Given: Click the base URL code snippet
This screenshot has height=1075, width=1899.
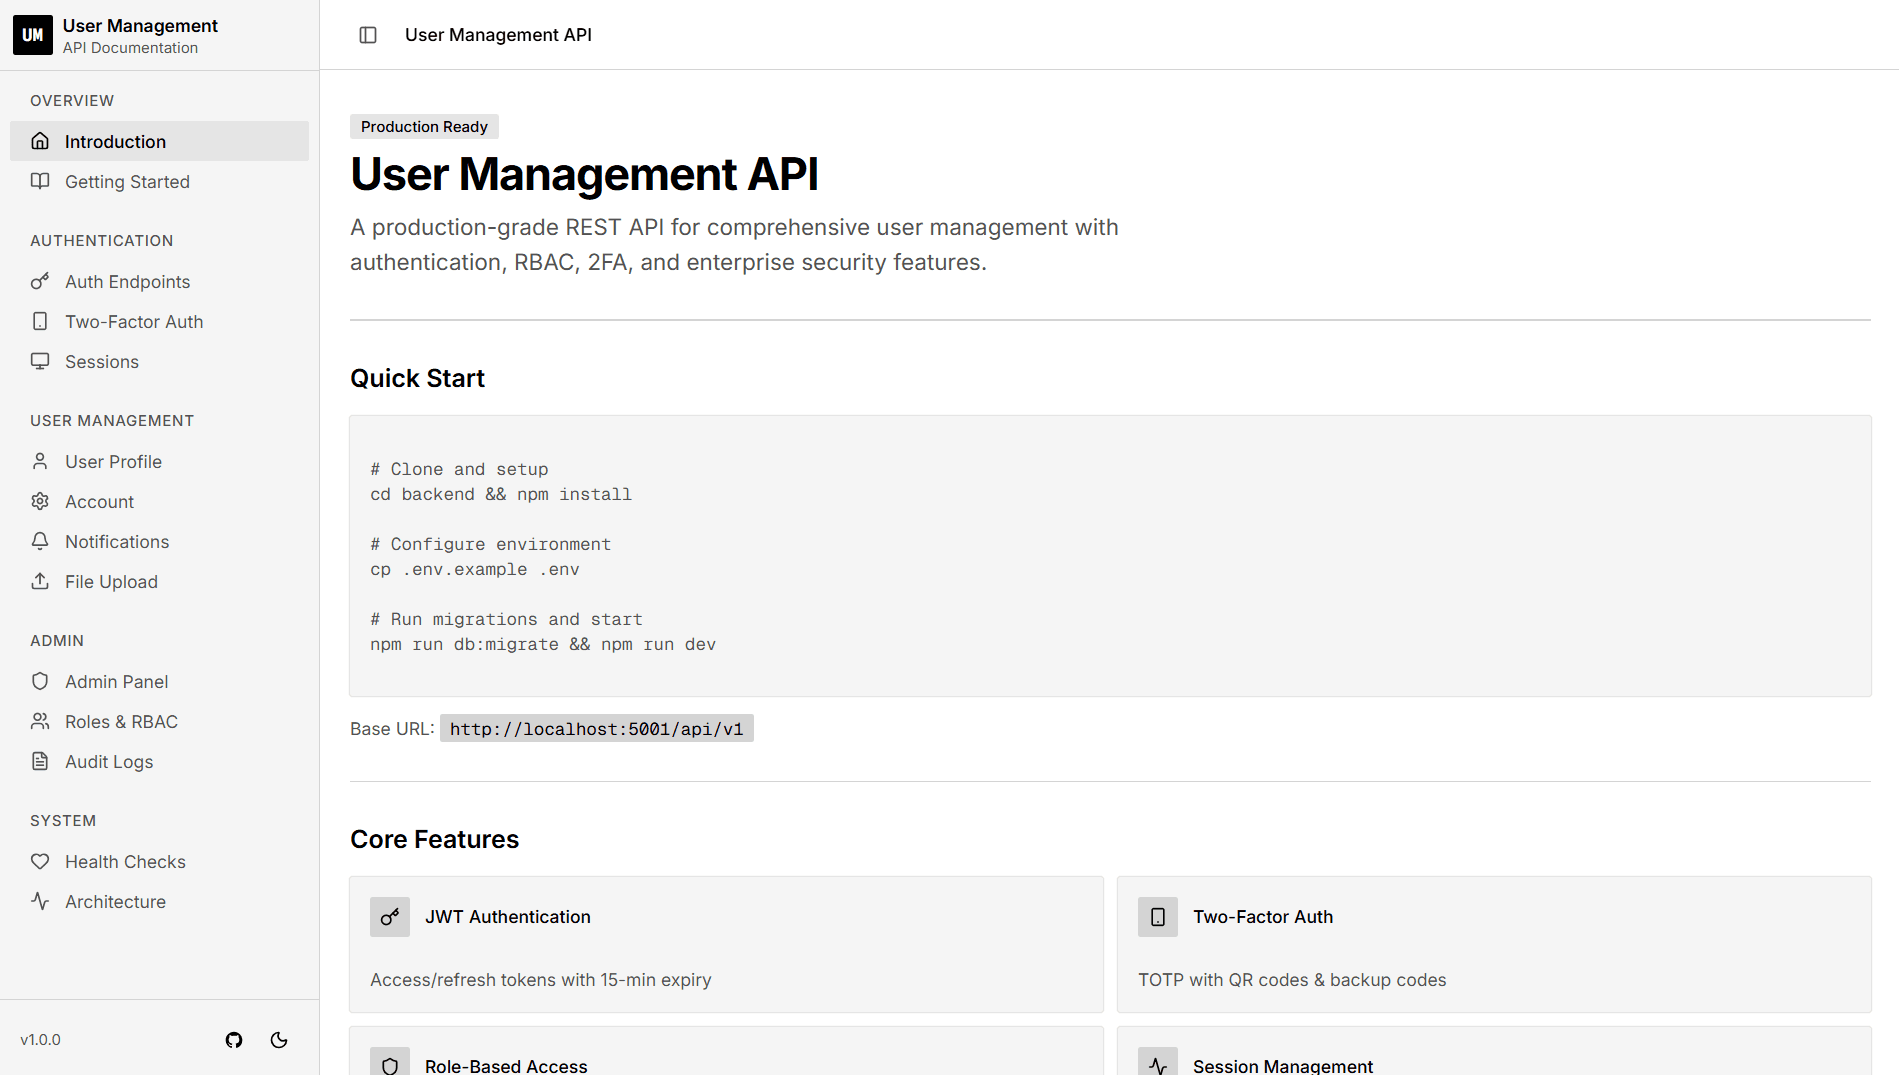Looking at the screenshot, I should tap(596, 728).
